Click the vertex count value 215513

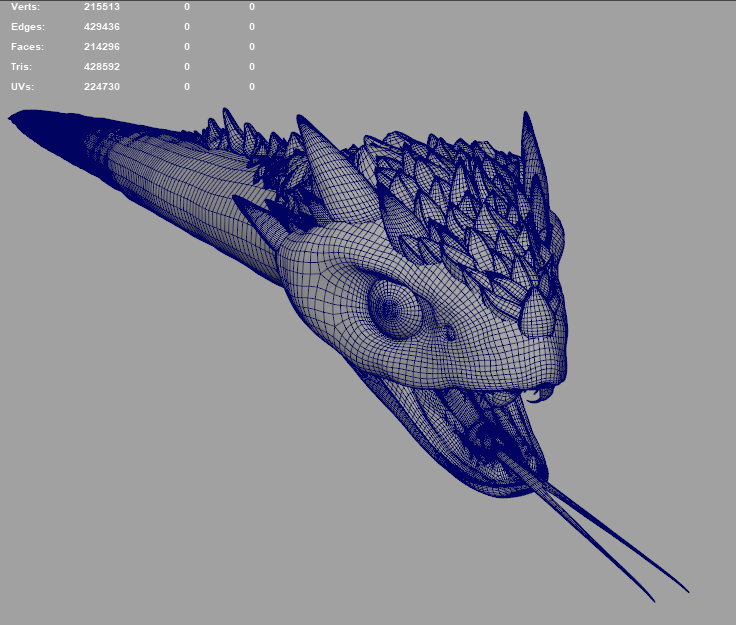tap(101, 7)
